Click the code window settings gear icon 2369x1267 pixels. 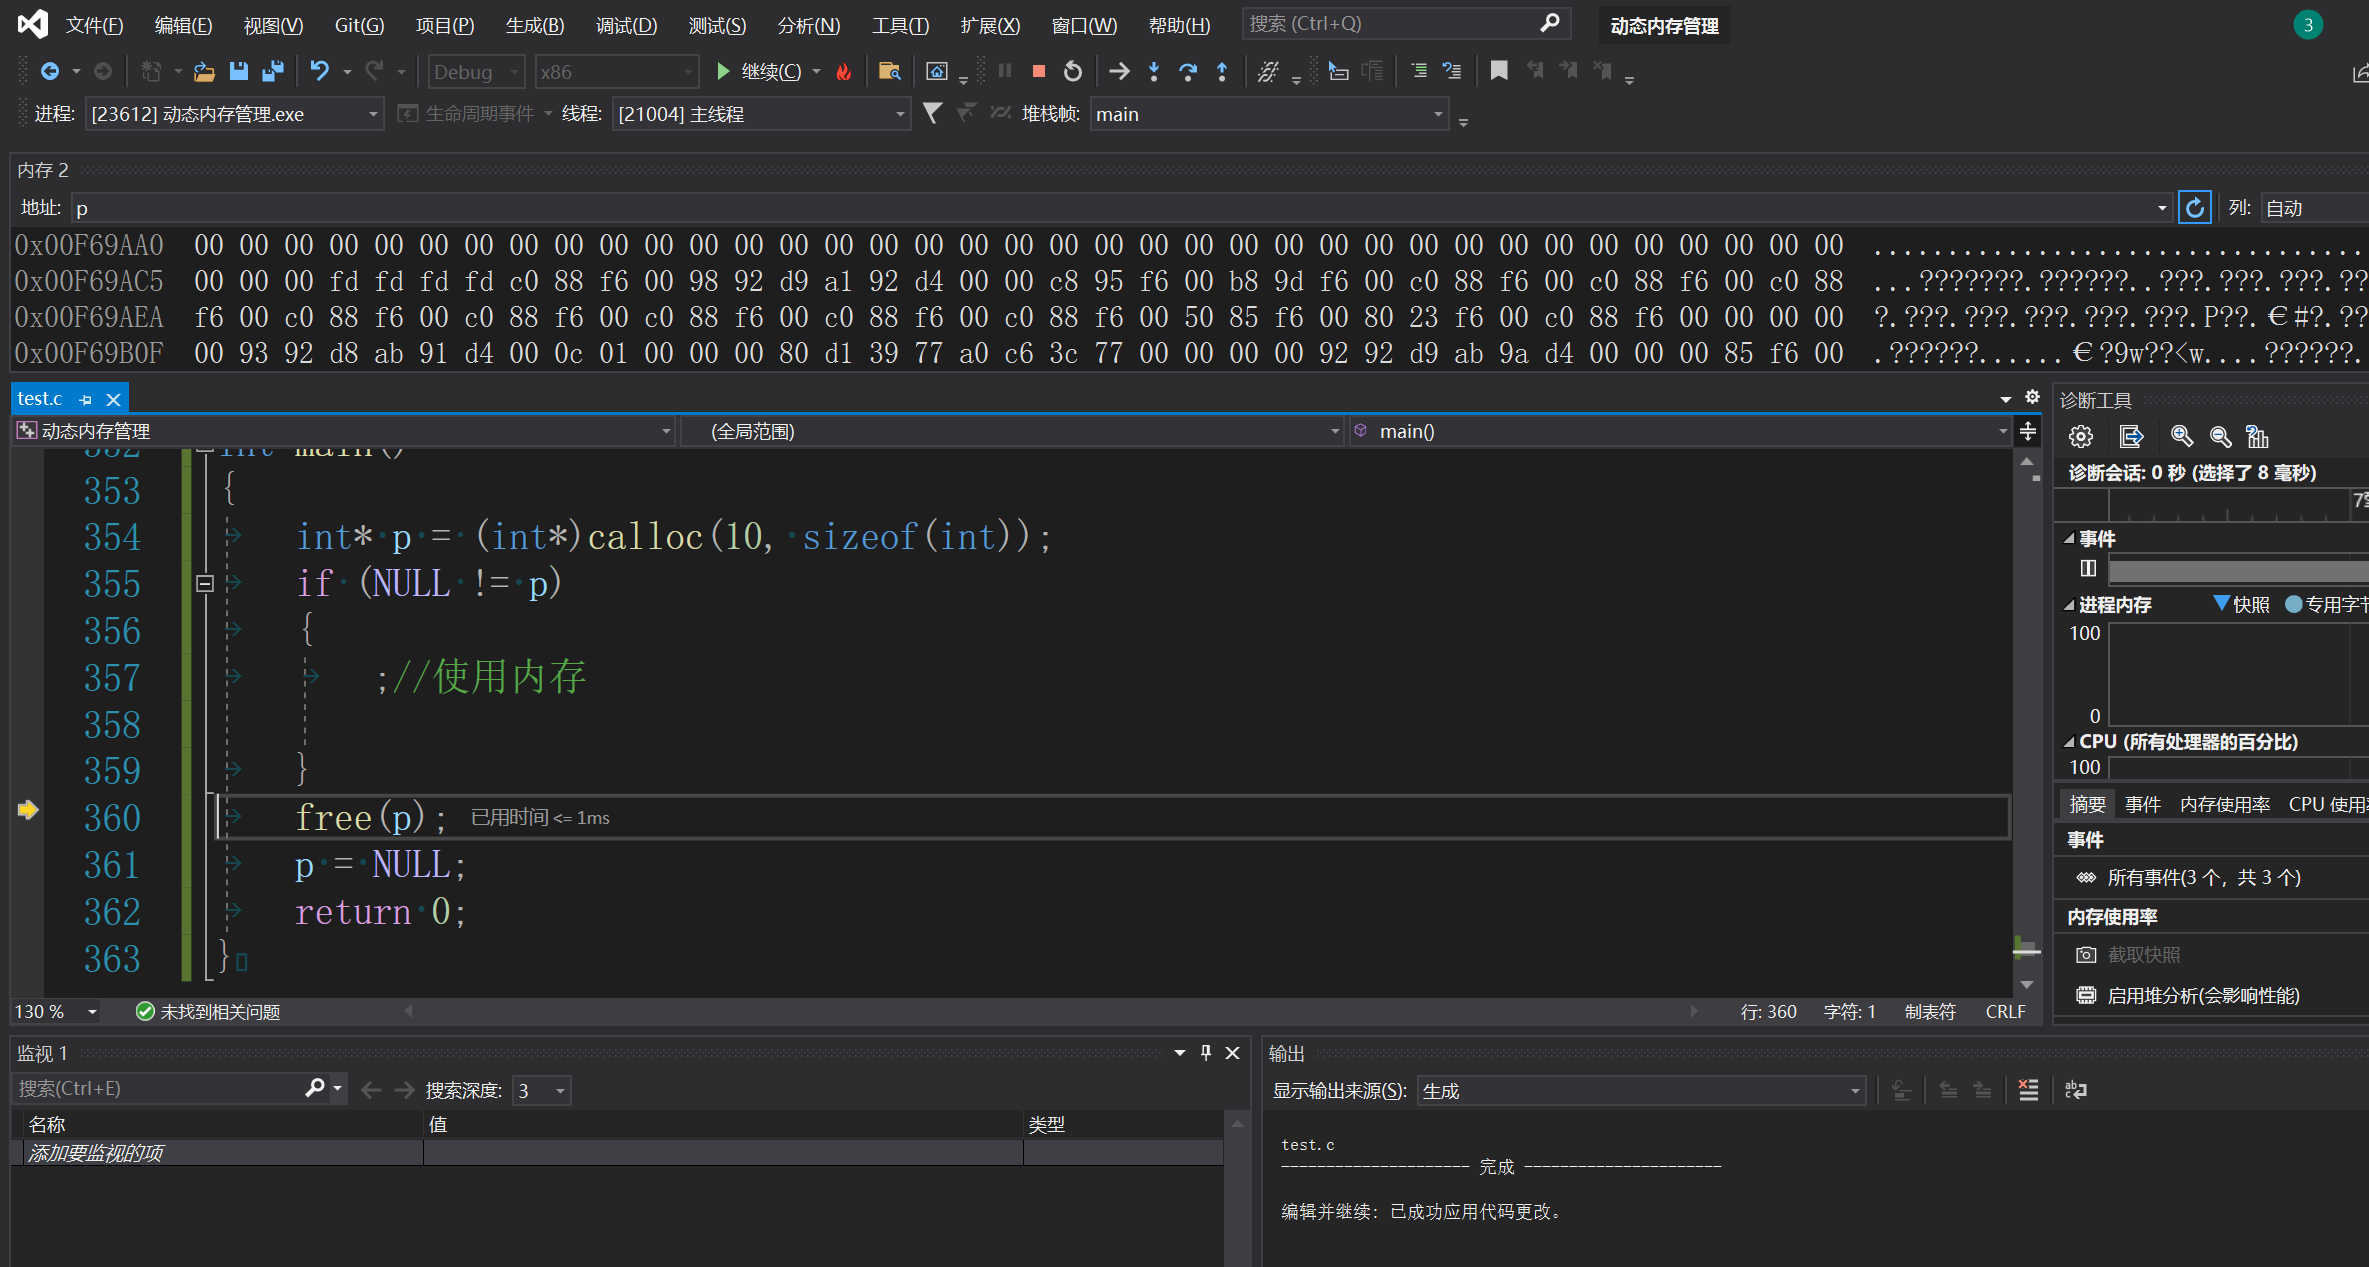click(x=2032, y=397)
